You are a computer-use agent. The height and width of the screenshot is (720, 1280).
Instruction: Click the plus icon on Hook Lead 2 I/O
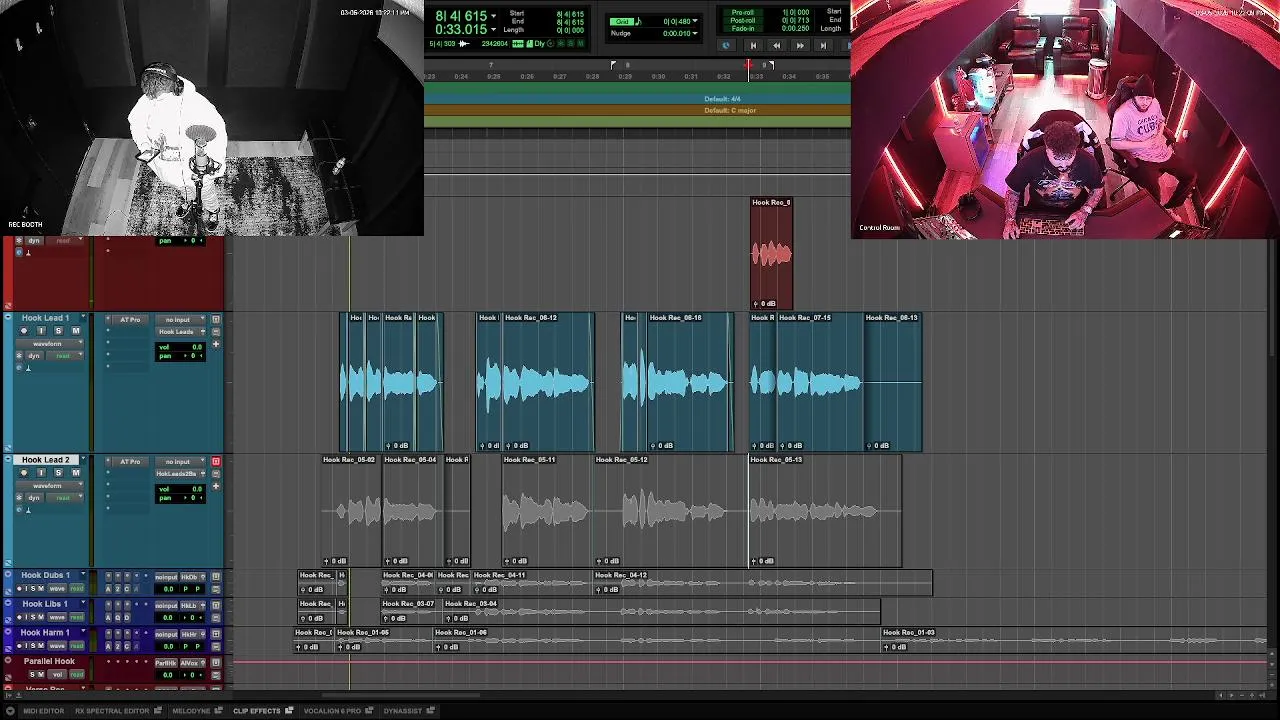pos(215,486)
